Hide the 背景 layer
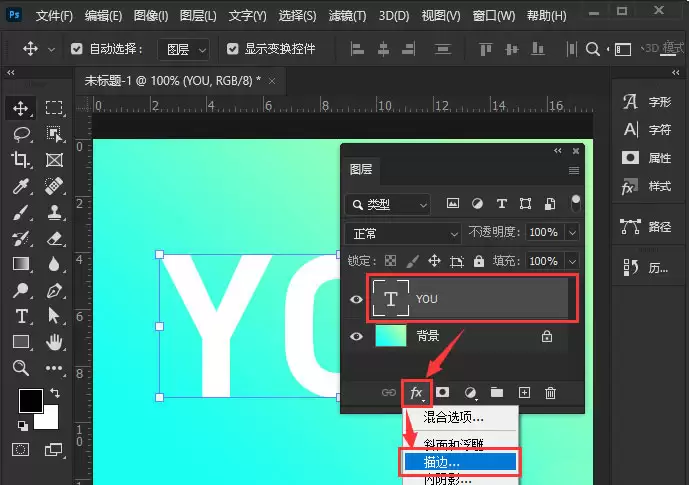This screenshot has height=485, width=689. (356, 337)
